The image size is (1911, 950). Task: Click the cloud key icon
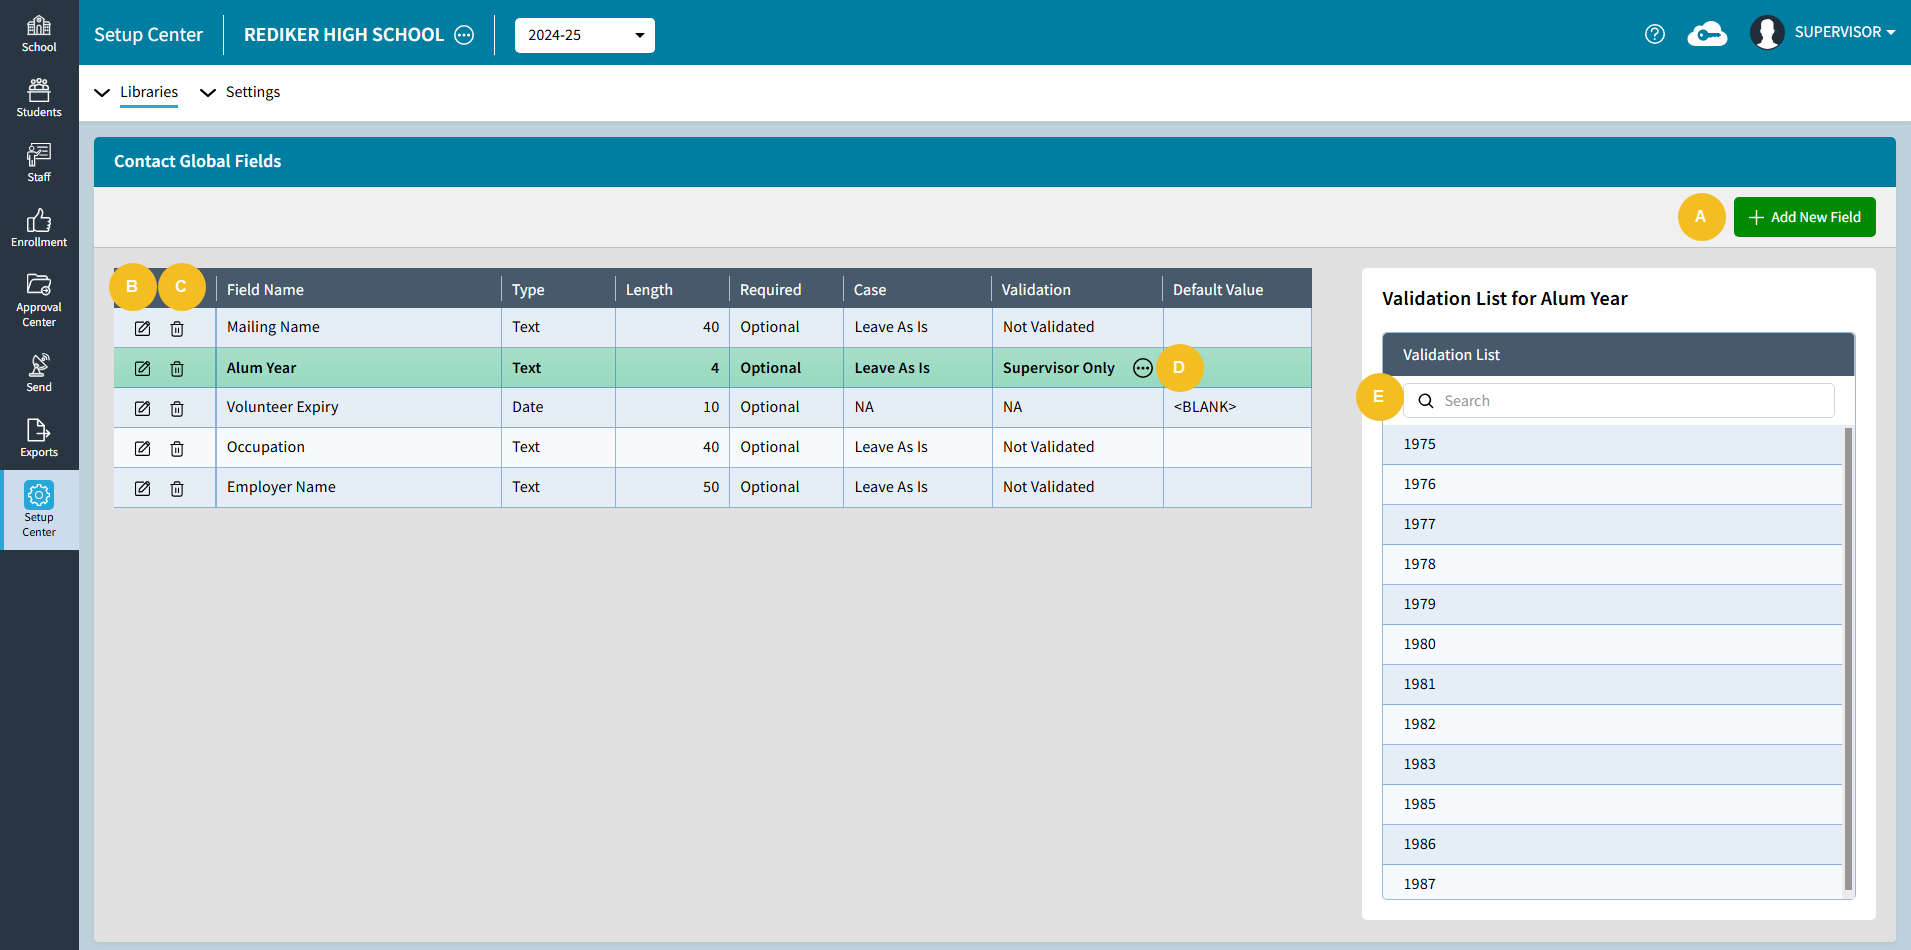point(1707,34)
